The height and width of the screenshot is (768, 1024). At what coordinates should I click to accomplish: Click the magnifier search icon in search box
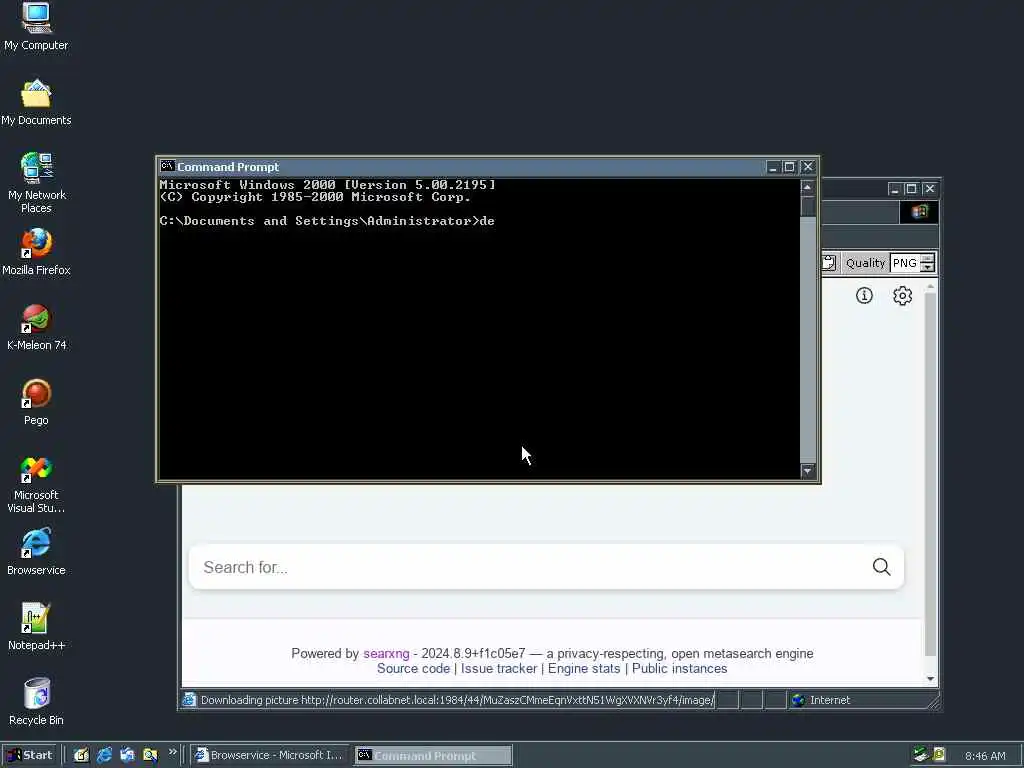882,567
